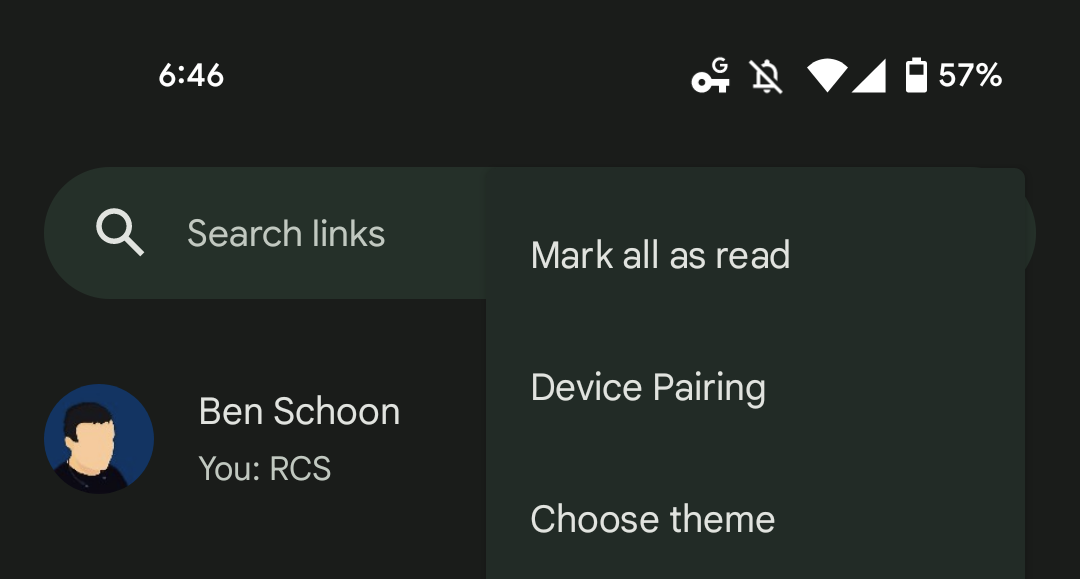Open Ben Schoon's profile avatar
Image resolution: width=1080 pixels, height=579 pixels.
click(x=99, y=439)
